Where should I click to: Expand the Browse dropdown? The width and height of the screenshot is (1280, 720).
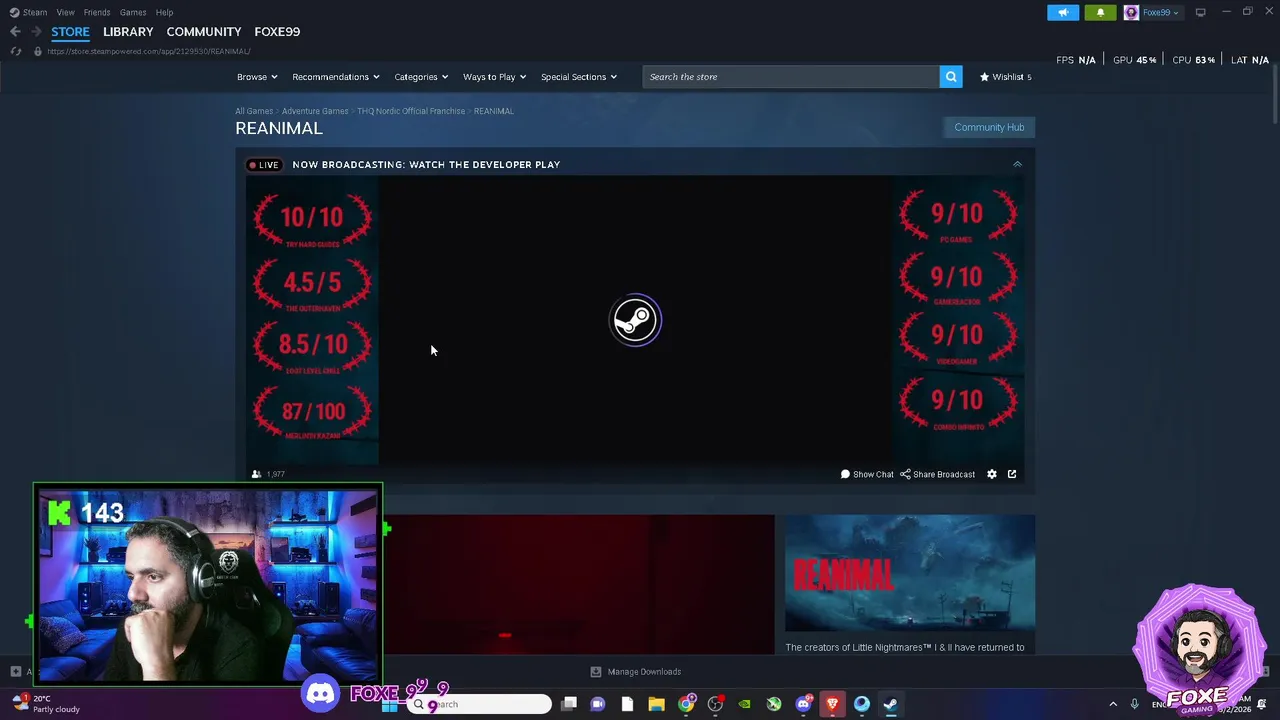(258, 77)
